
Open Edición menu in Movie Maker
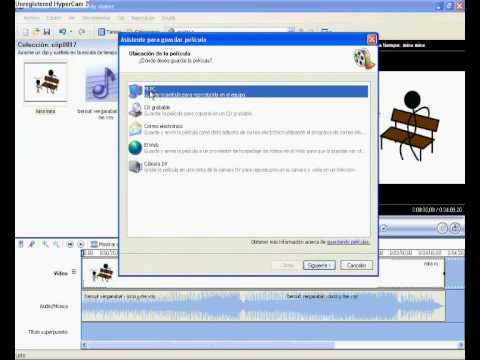click(x=54, y=18)
